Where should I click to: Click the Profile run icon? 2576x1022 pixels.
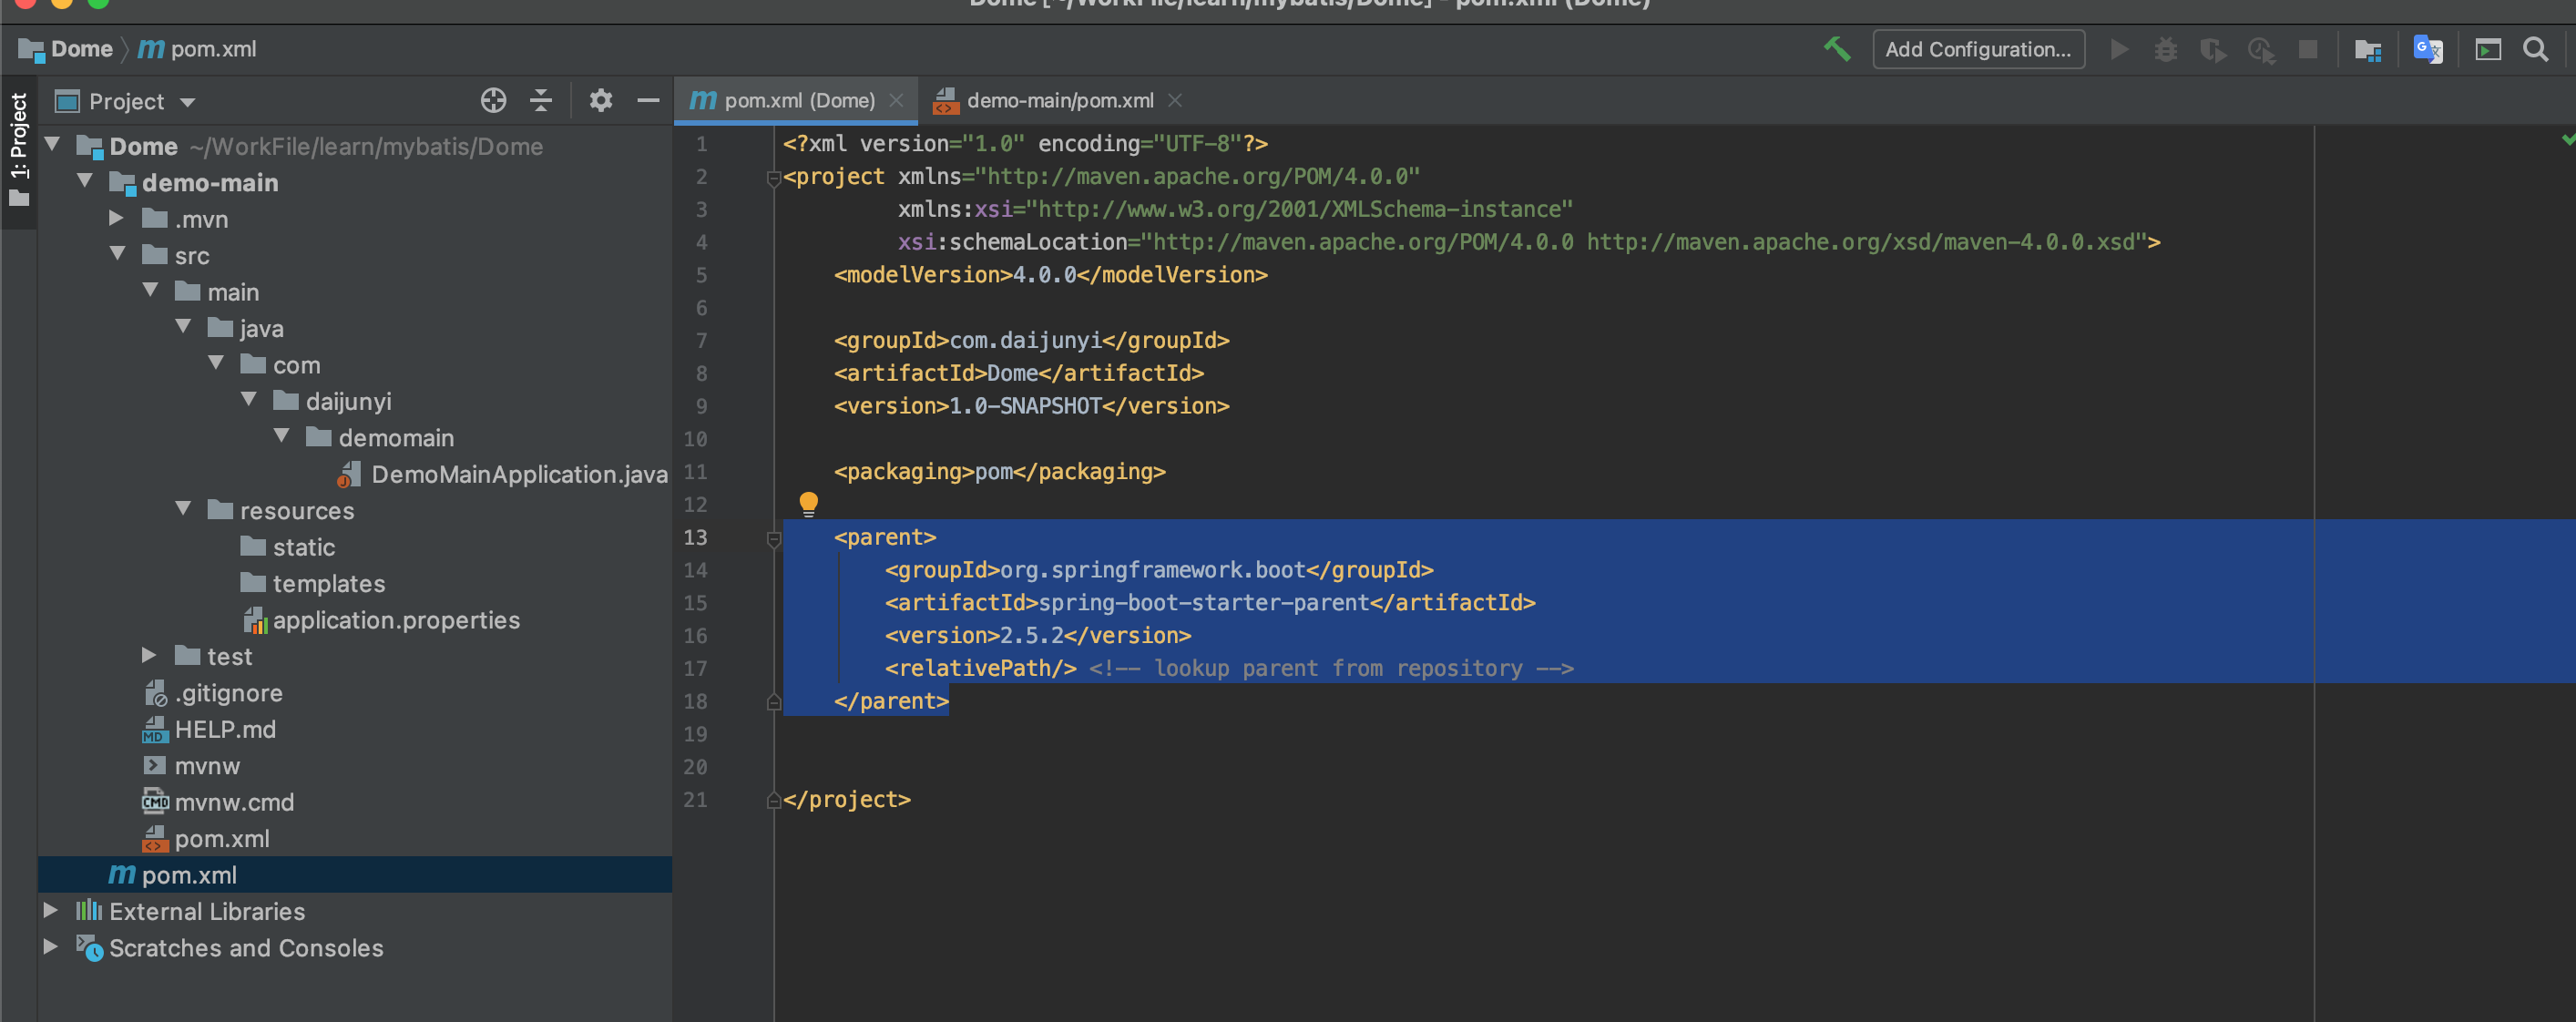[2261, 49]
